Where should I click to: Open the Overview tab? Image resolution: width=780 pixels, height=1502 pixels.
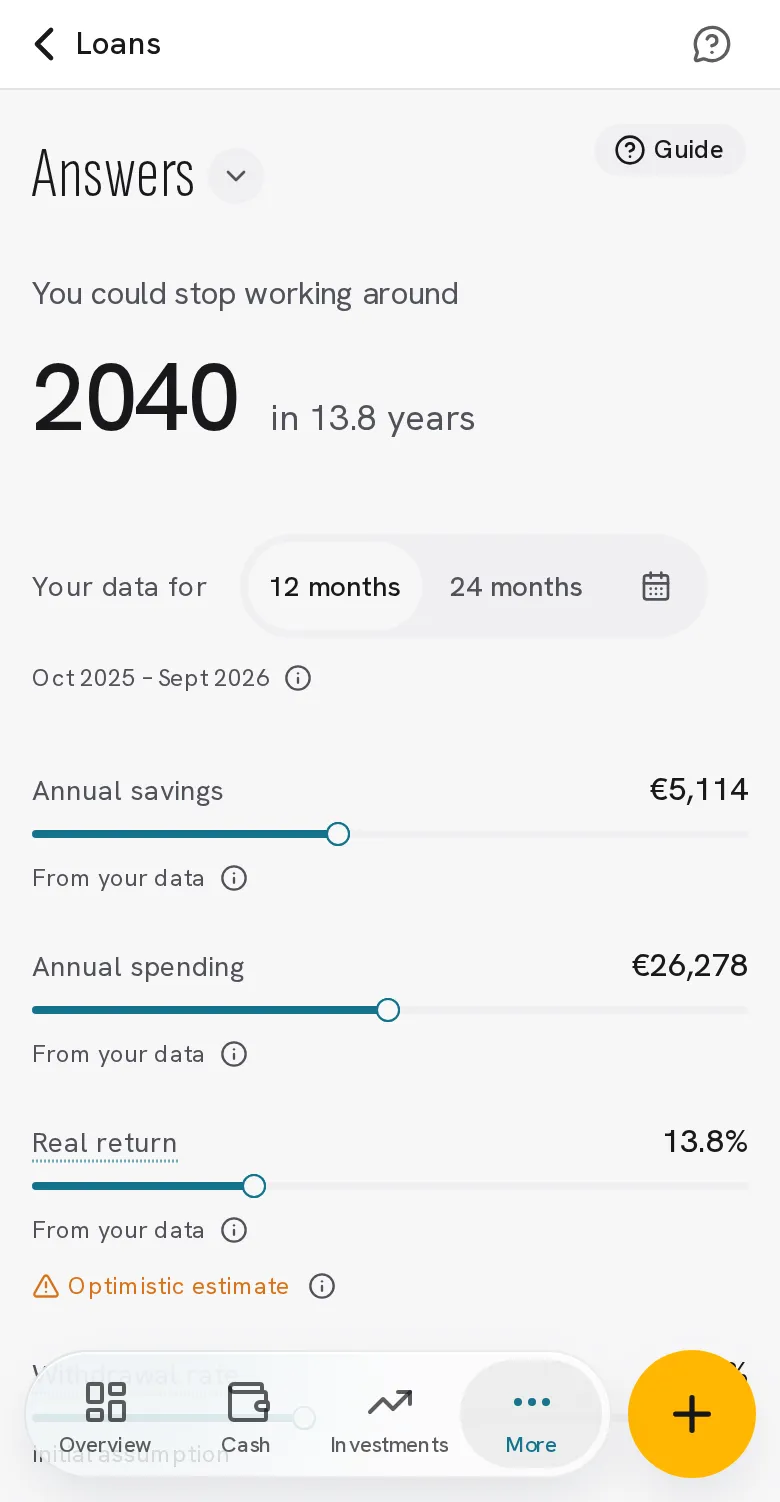(x=105, y=1416)
